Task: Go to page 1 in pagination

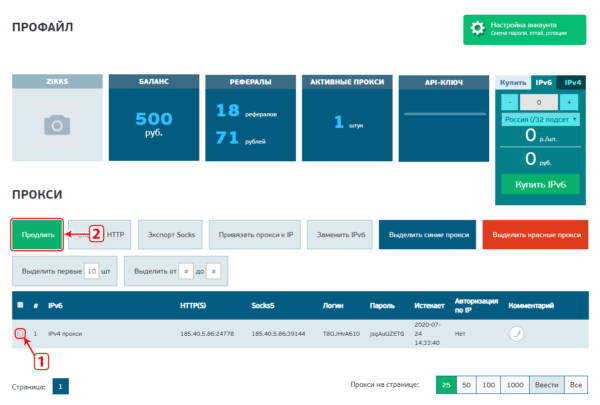Action: coord(60,385)
